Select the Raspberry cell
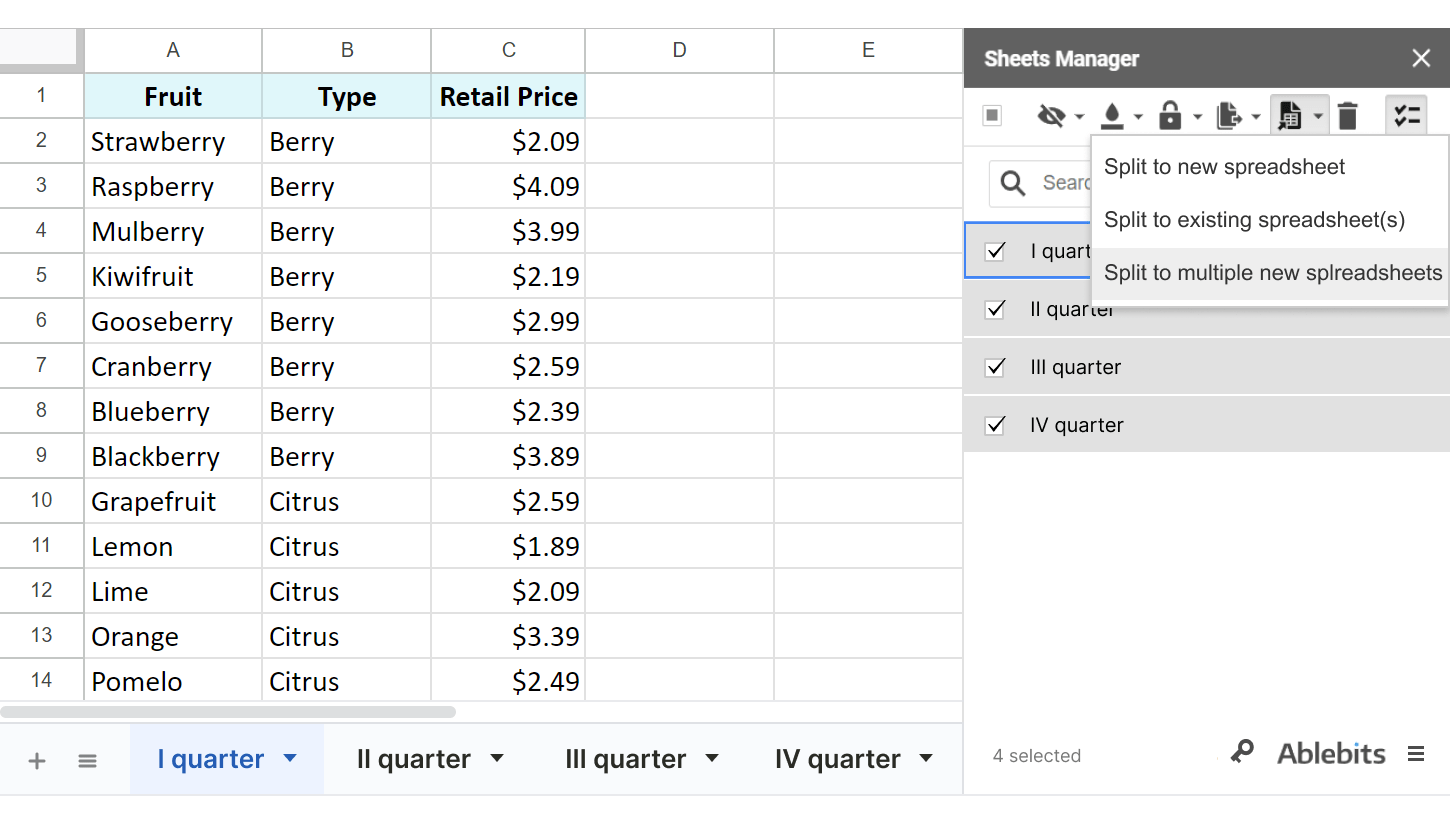1450x820 pixels. [x=173, y=186]
